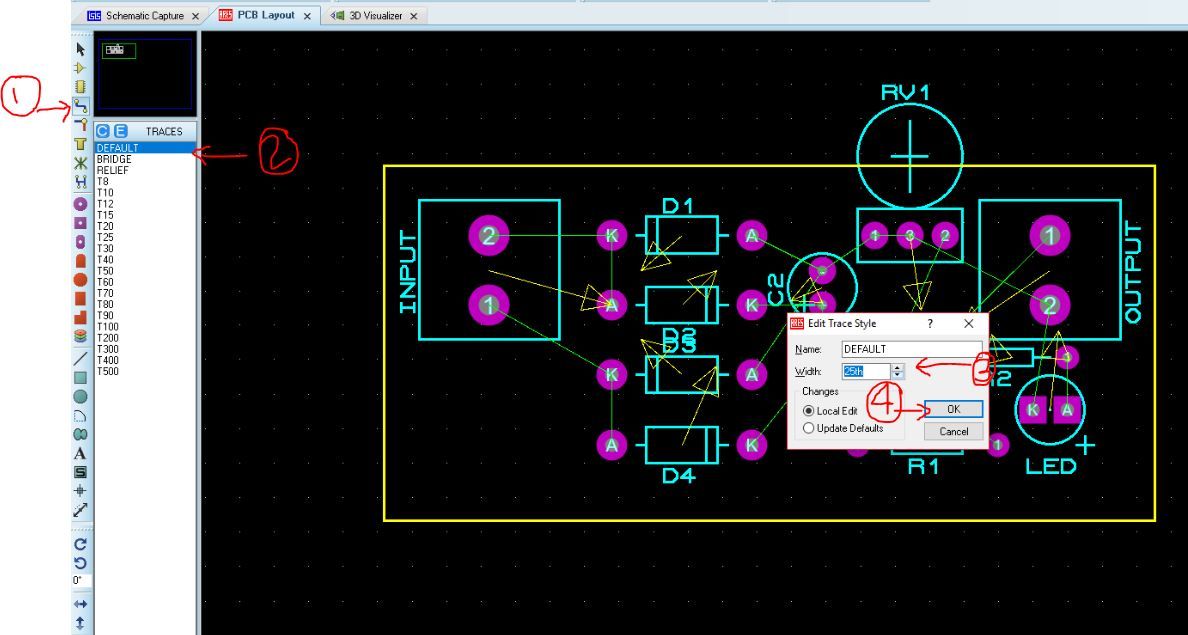Click the Rotate Clockwise icon
This screenshot has height=635, width=1188.
(80, 544)
